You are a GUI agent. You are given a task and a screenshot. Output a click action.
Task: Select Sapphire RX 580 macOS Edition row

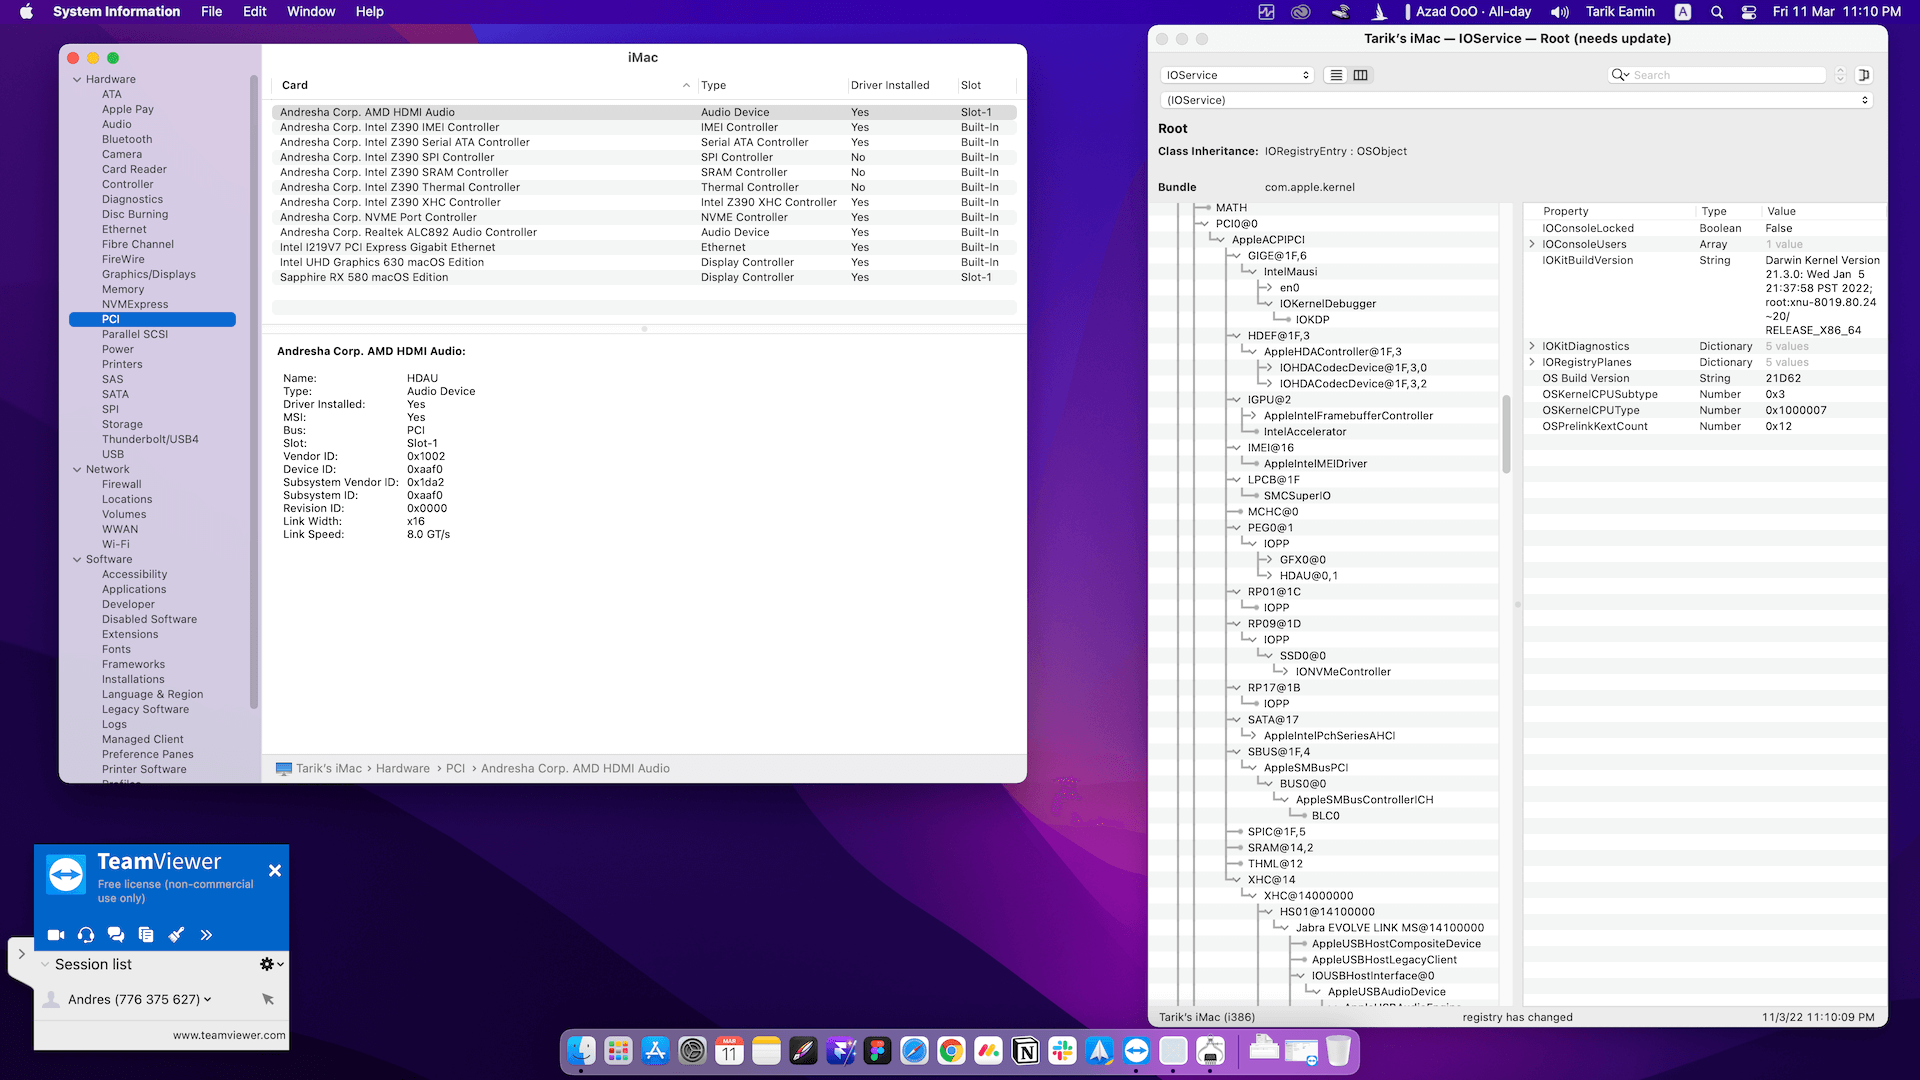tap(644, 278)
